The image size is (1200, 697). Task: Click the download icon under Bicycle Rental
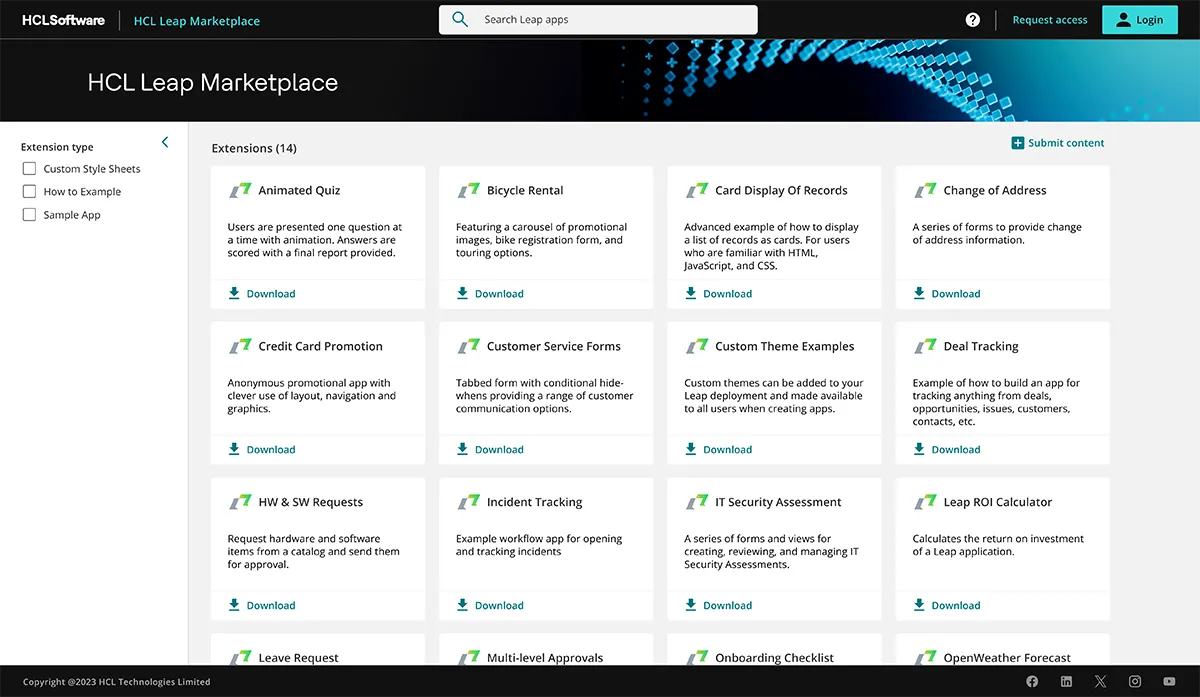click(x=461, y=293)
